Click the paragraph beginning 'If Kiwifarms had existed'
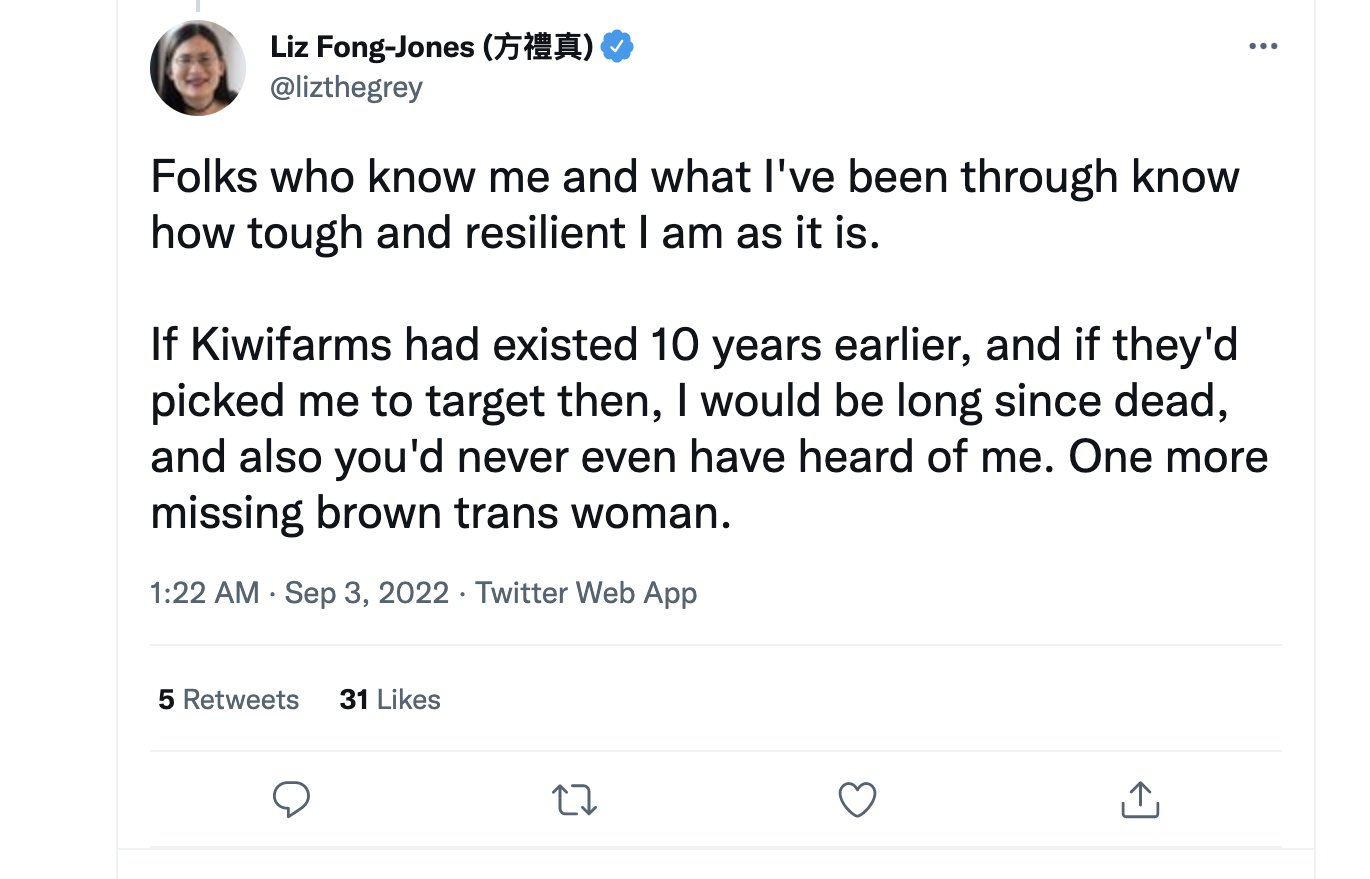Image resolution: width=1370 pixels, height=879 pixels. [709, 429]
